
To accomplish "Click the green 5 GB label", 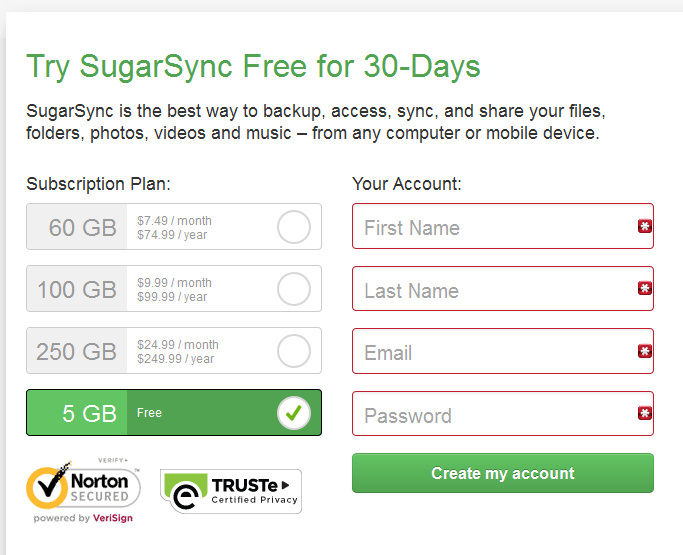I will point(89,414).
